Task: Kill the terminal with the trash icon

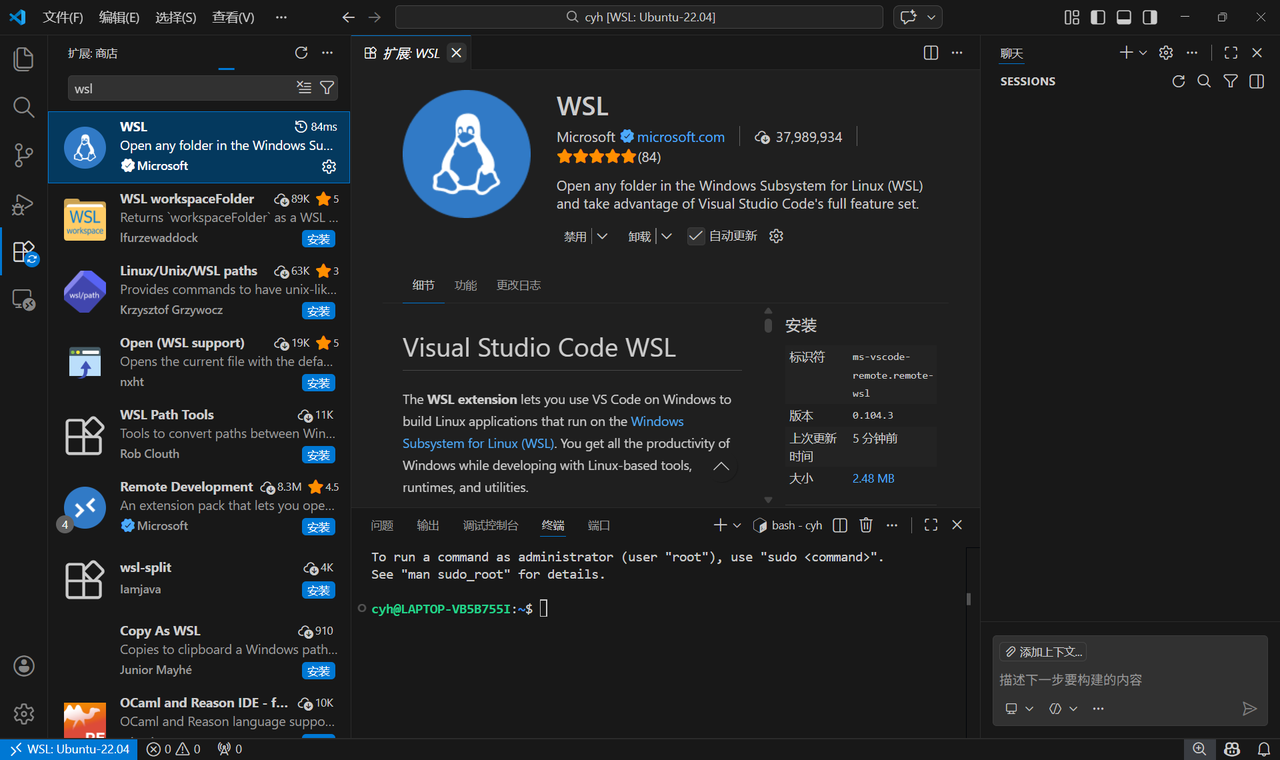Action: click(x=866, y=525)
